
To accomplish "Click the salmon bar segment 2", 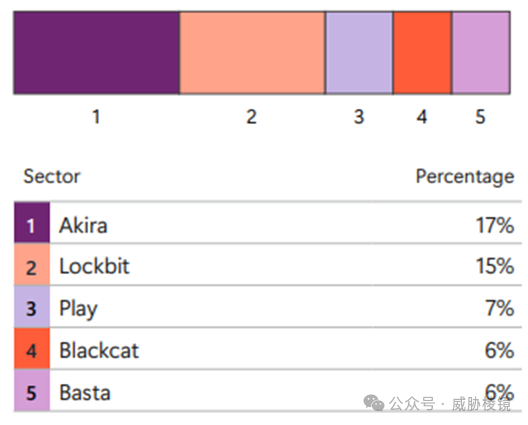I will (252, 53).
